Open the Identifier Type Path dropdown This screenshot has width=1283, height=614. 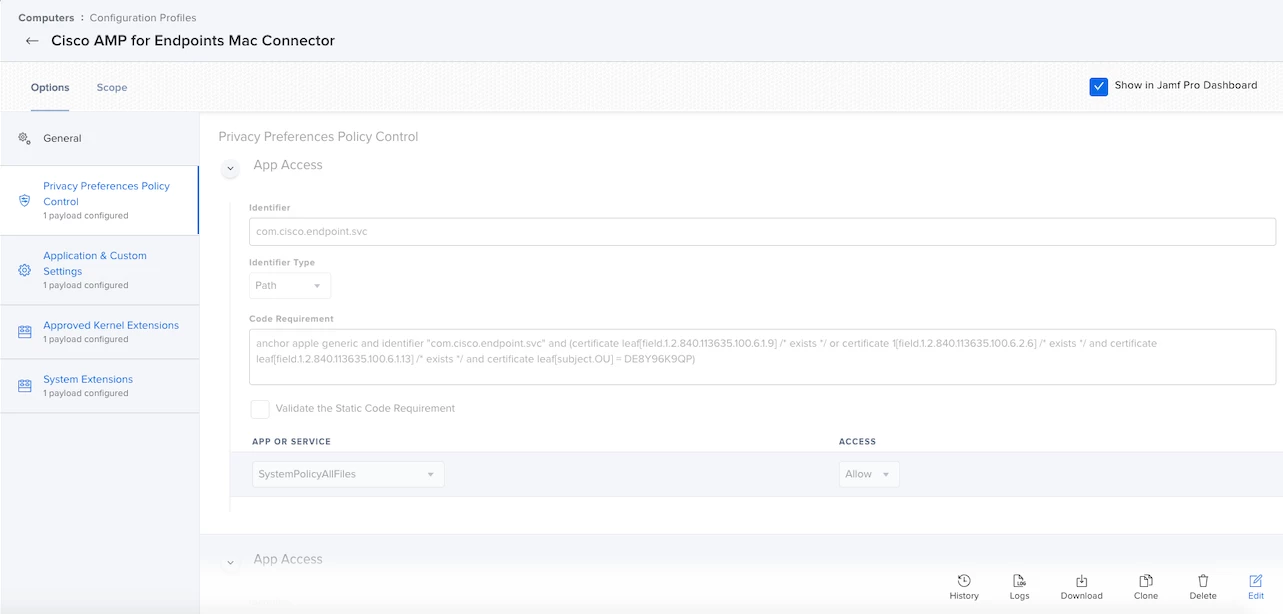290,285
